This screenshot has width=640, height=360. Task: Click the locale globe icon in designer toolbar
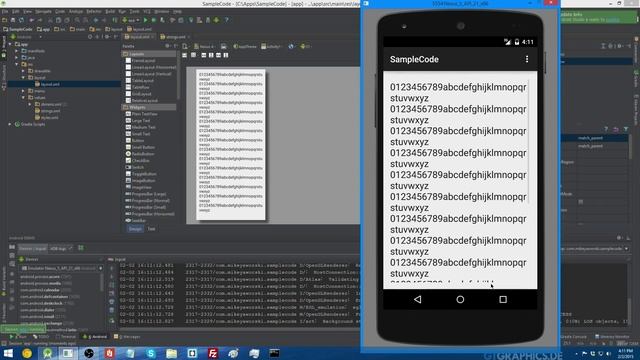[x=291, y=47]
